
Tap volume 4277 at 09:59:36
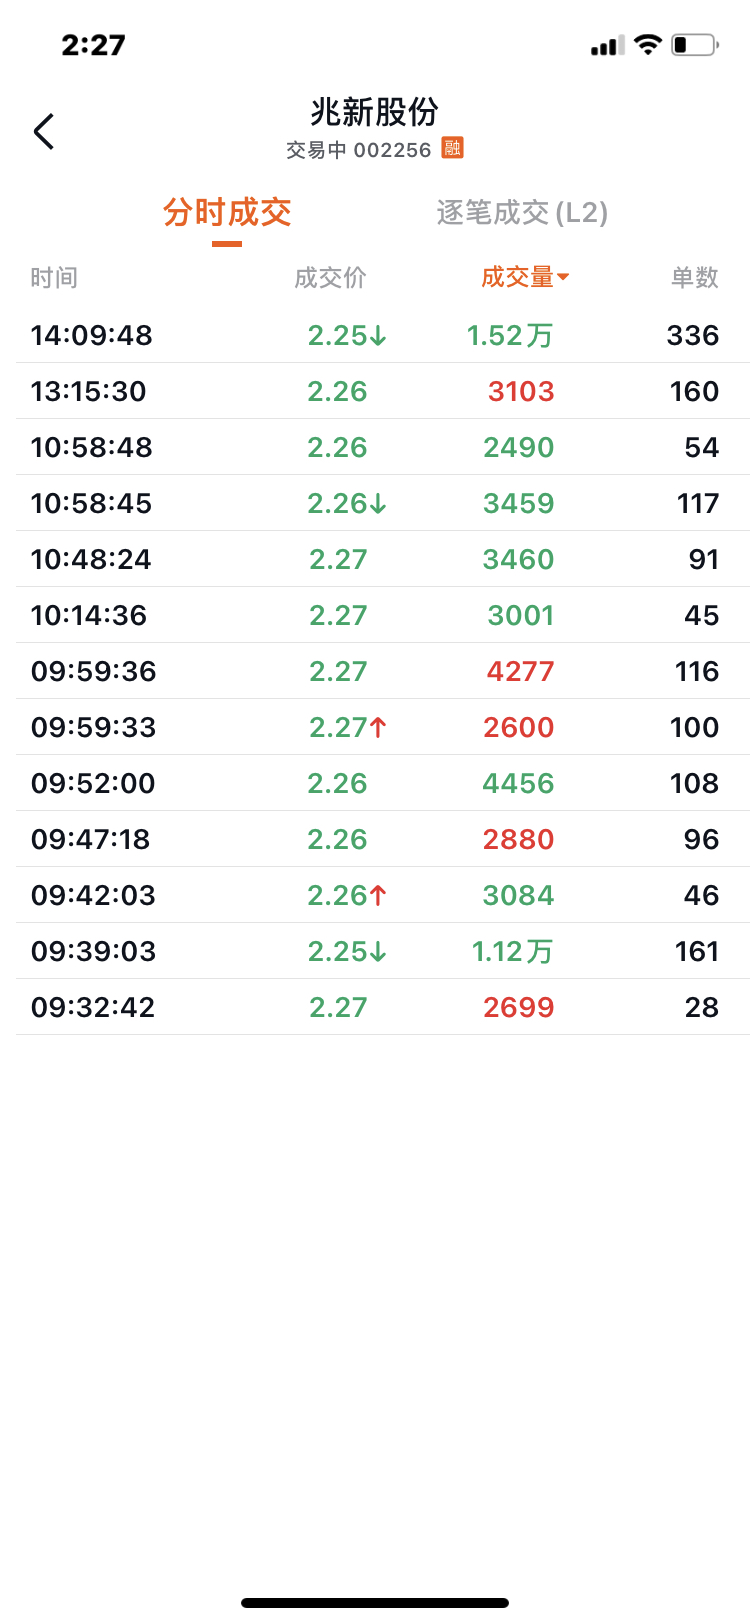point(521,671)
